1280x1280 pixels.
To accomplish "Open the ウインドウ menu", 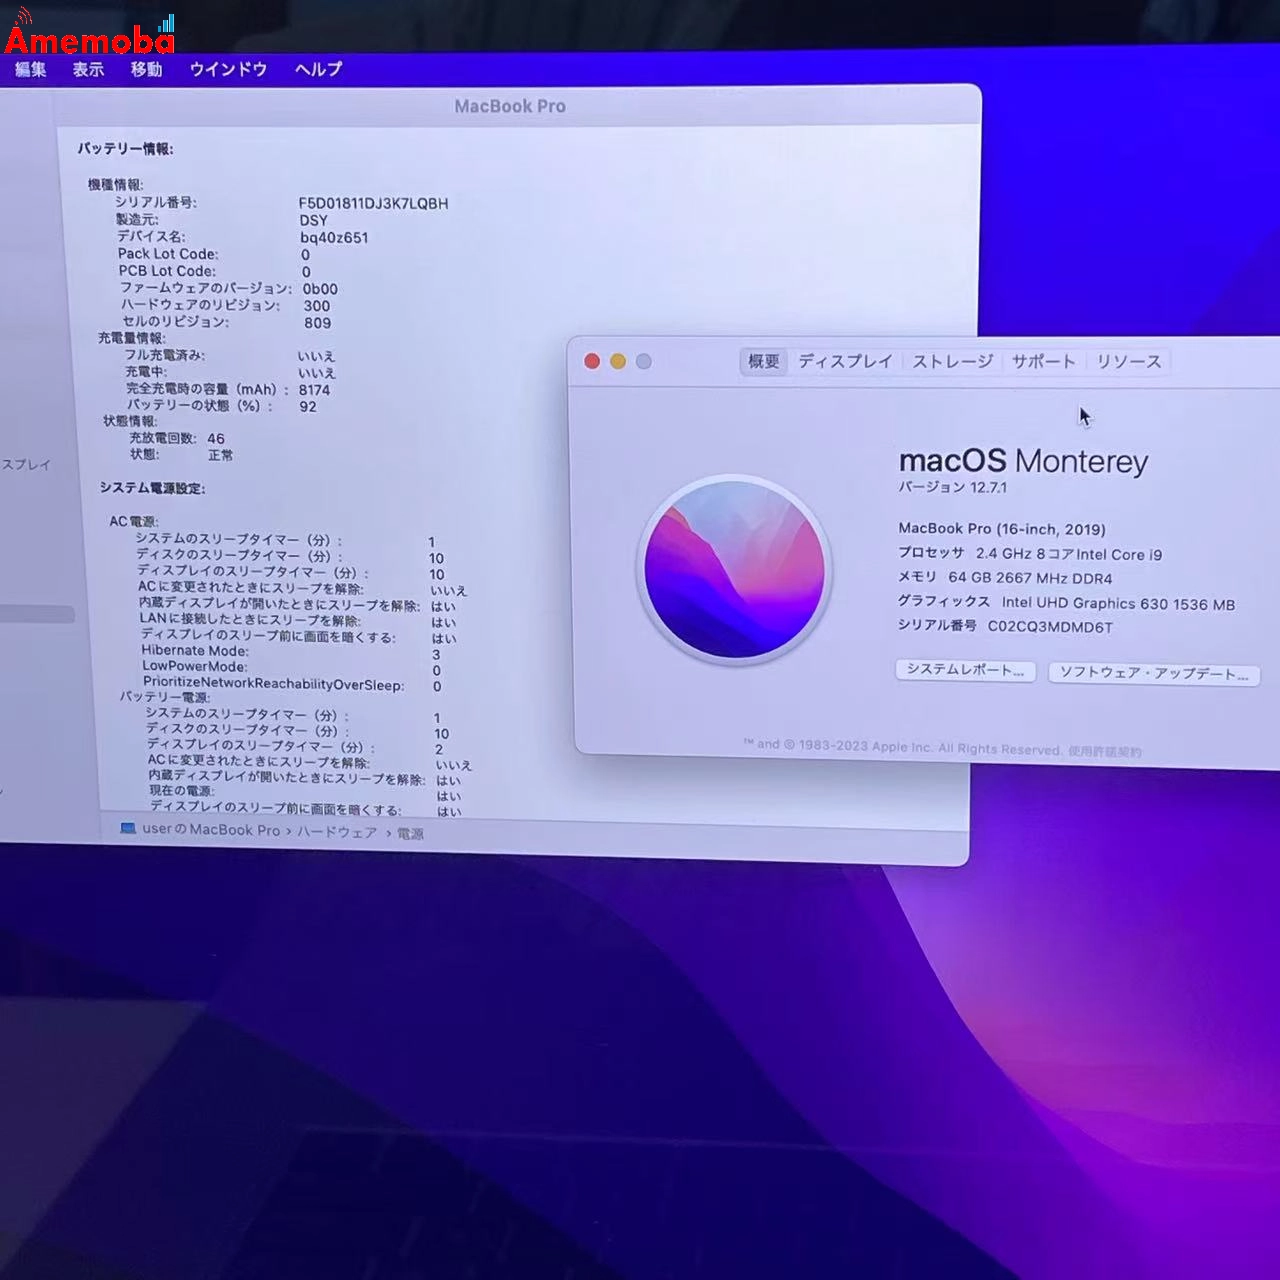I will [x=227, y=69].
